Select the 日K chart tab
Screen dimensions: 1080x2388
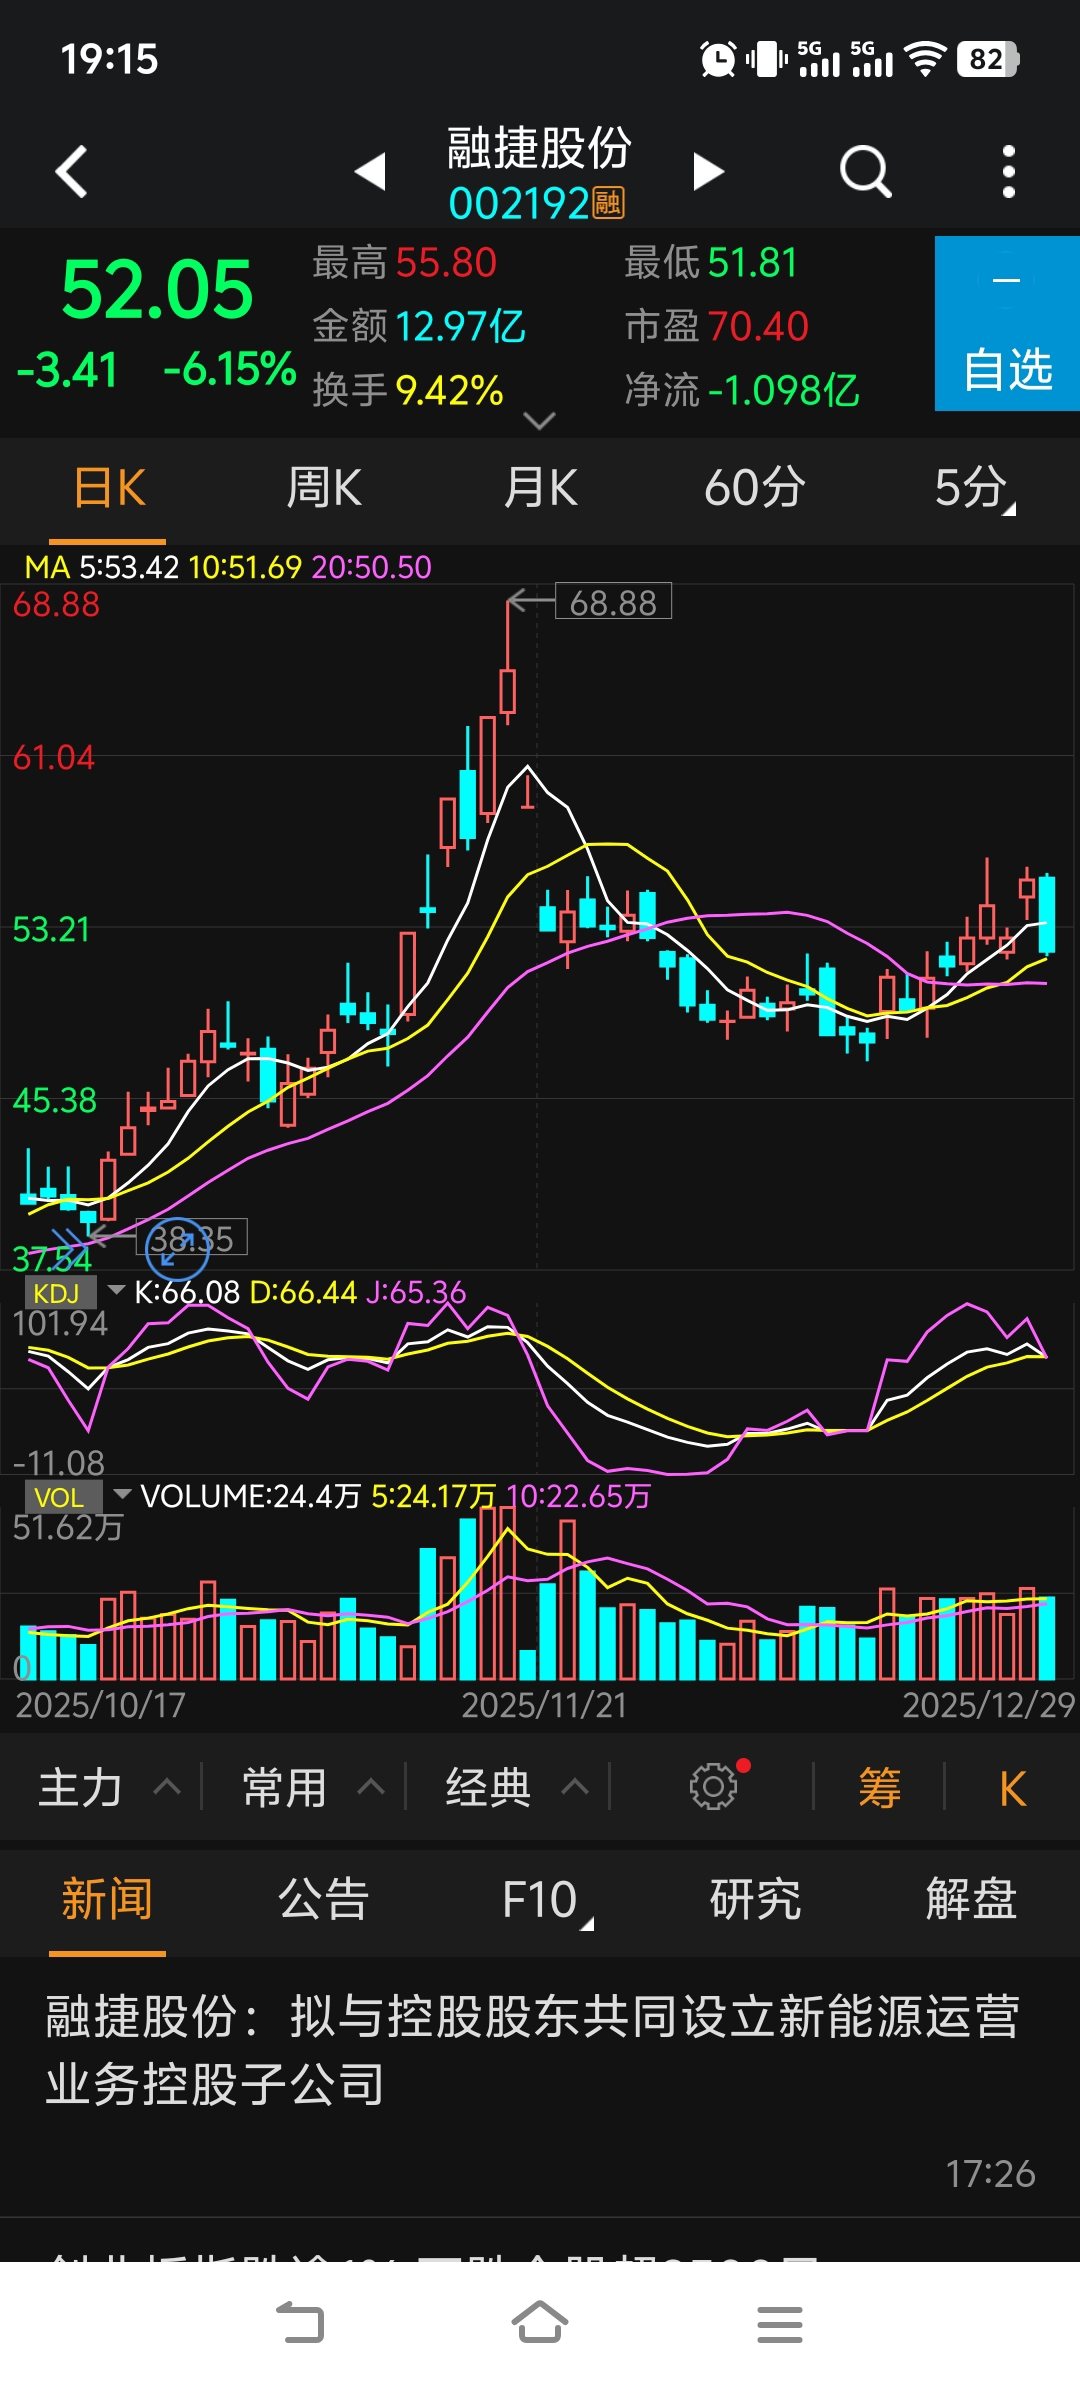[x=109, y=489]
